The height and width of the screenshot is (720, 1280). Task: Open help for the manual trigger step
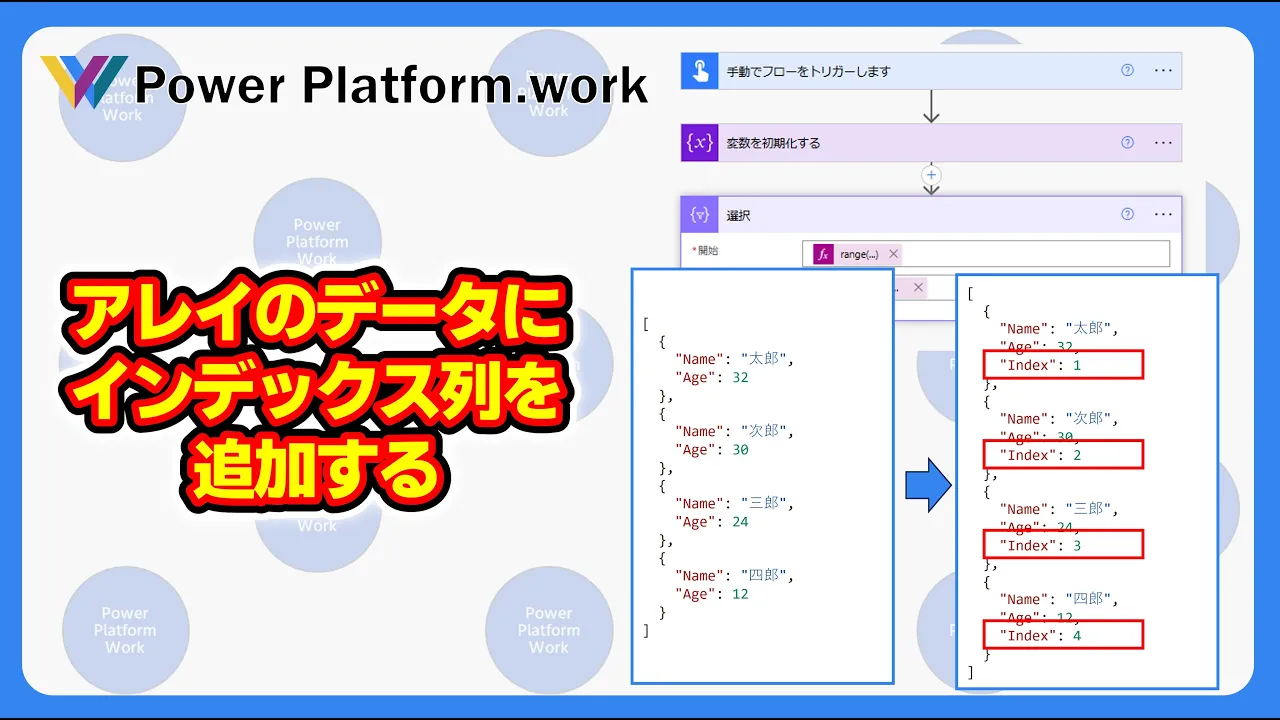(x=1127, y=71)
